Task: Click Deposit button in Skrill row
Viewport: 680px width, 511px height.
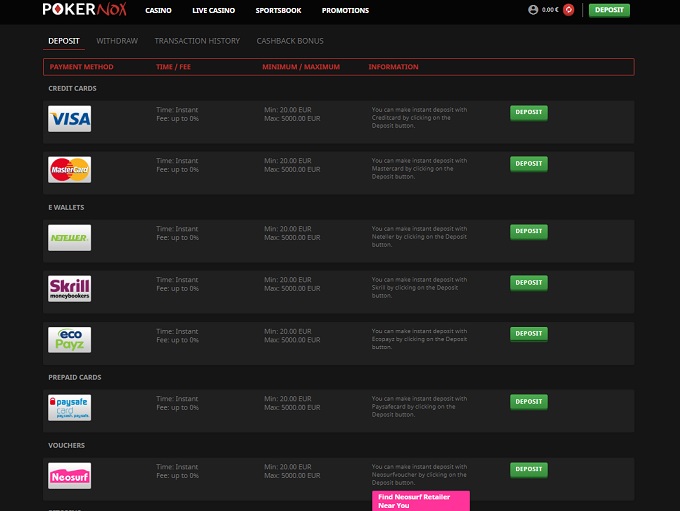Action: point(528,282)
